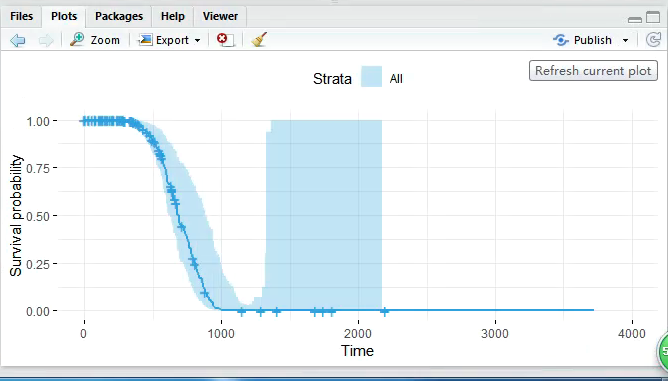The height and width of the screenshot is (381, 668).
Task: Click the Strata All legend swatch
Action: pyautogui.click(x=371, y=77)
